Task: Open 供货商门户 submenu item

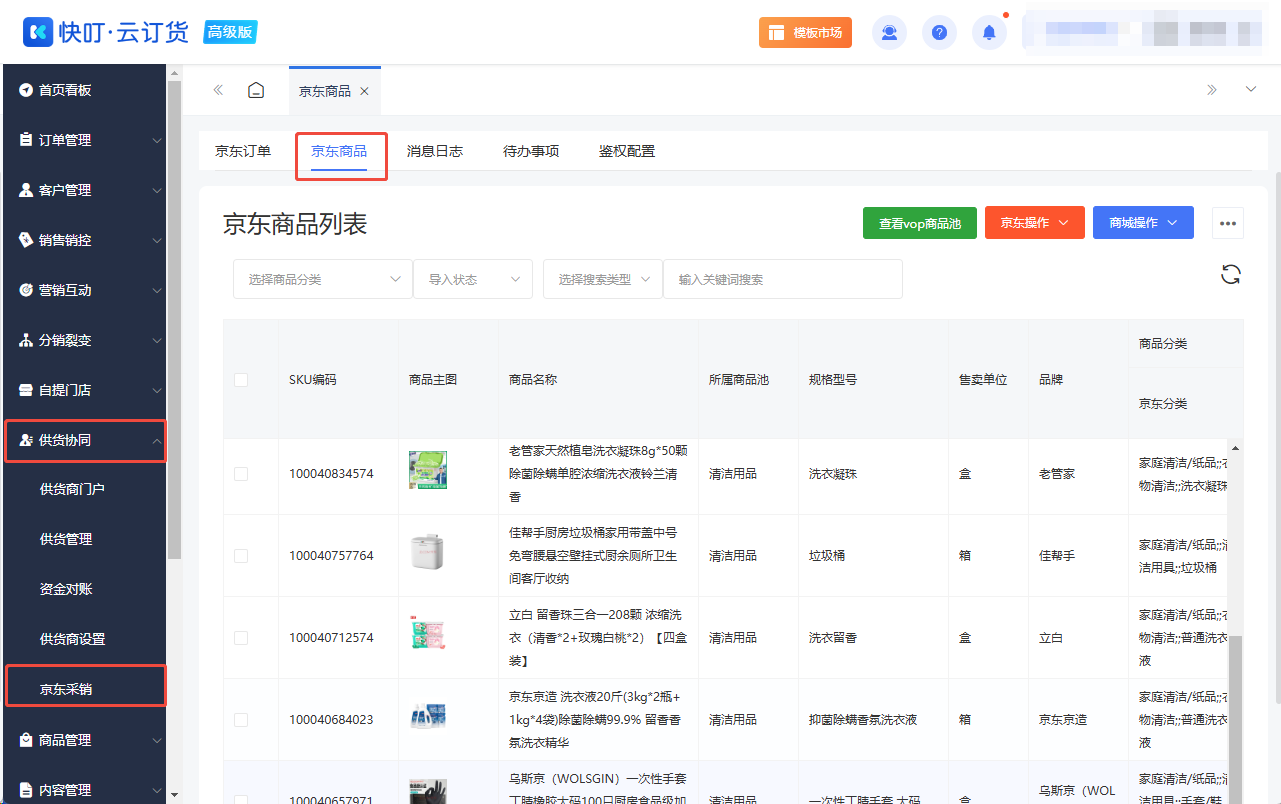Action: click(83, 489)
